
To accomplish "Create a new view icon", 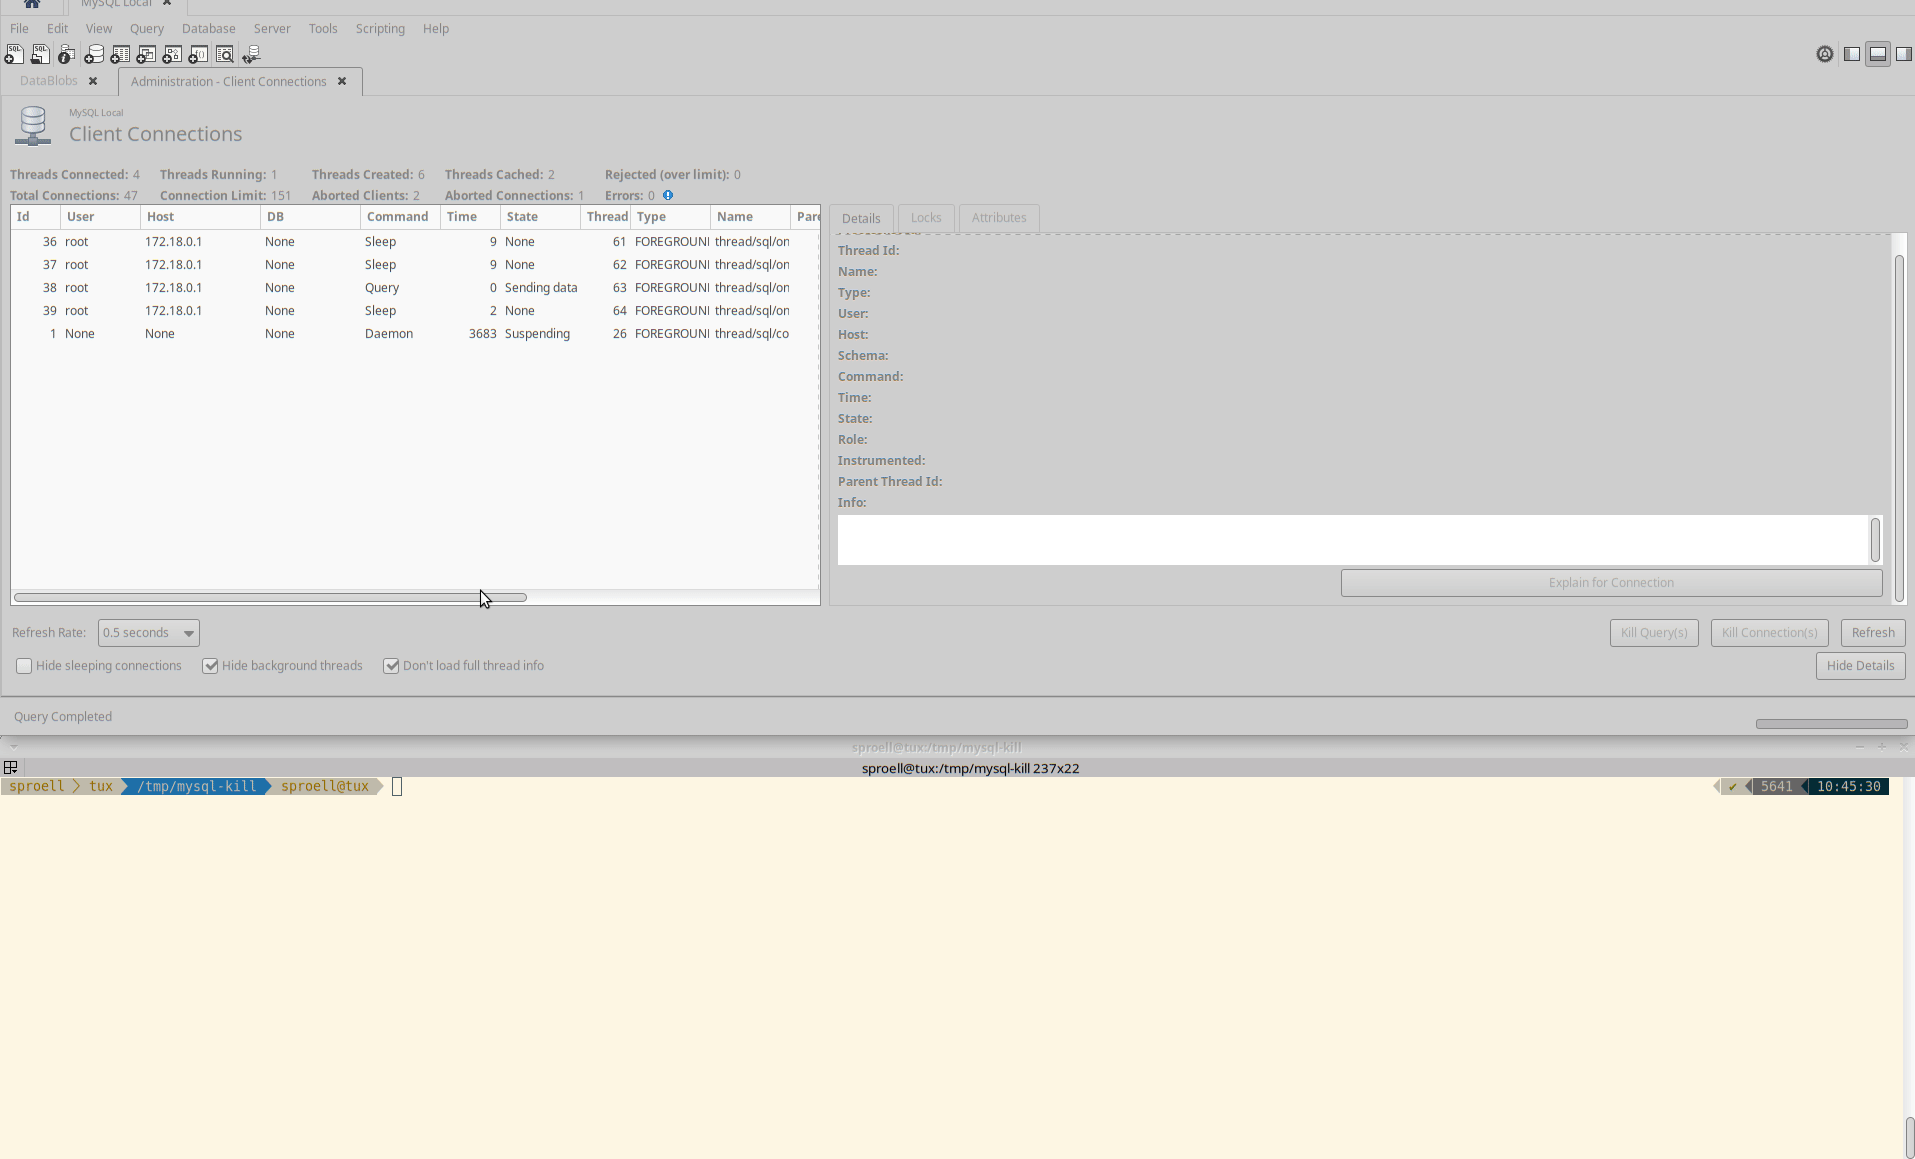I will (x=146, y=54).
